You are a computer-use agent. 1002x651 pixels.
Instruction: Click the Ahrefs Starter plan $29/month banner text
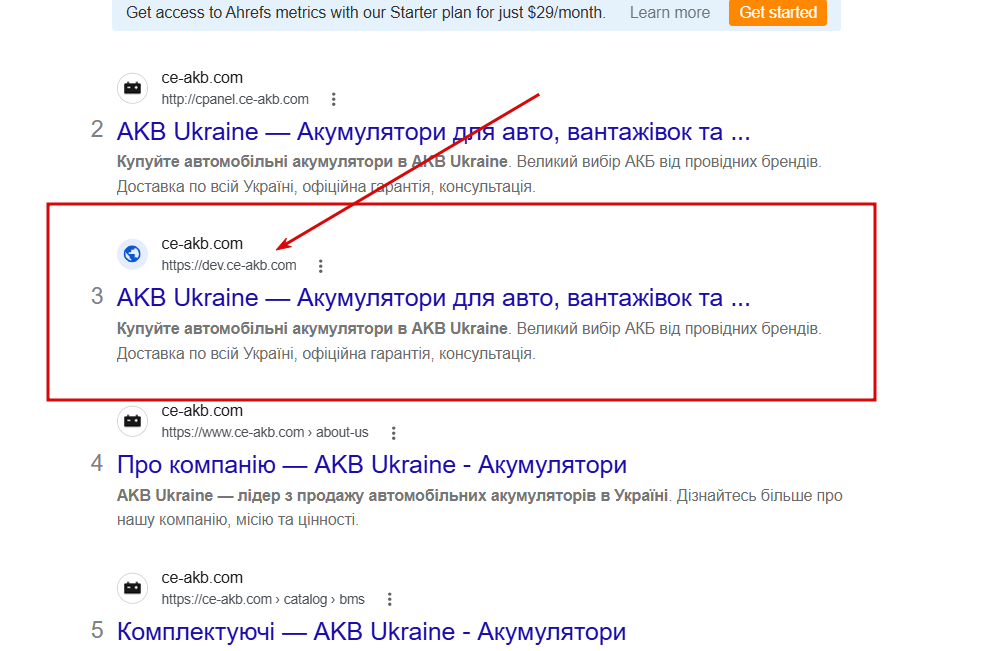[x=366, y=13]
